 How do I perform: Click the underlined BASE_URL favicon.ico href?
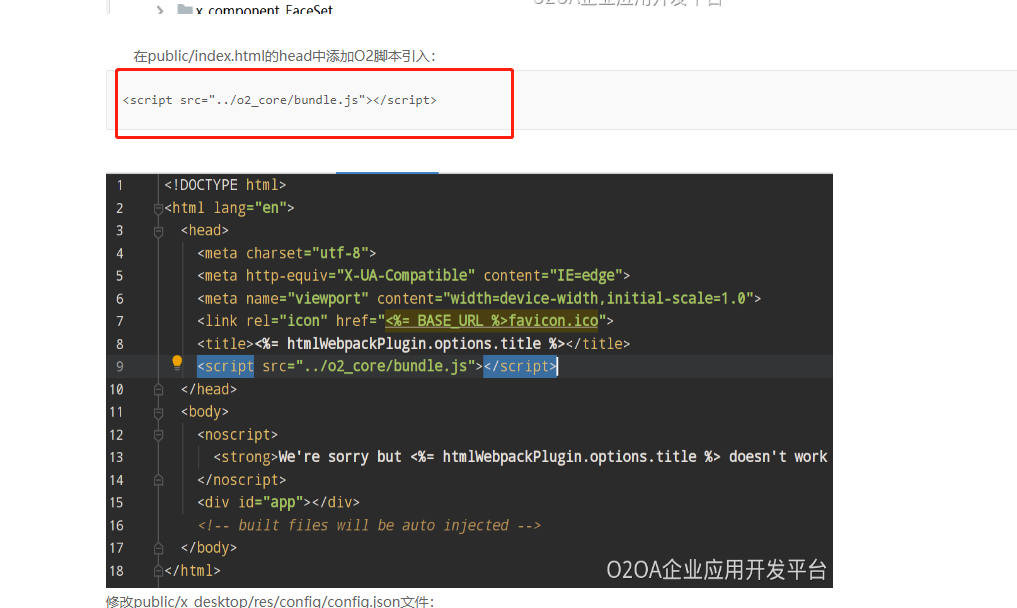[x=492, y=321]
